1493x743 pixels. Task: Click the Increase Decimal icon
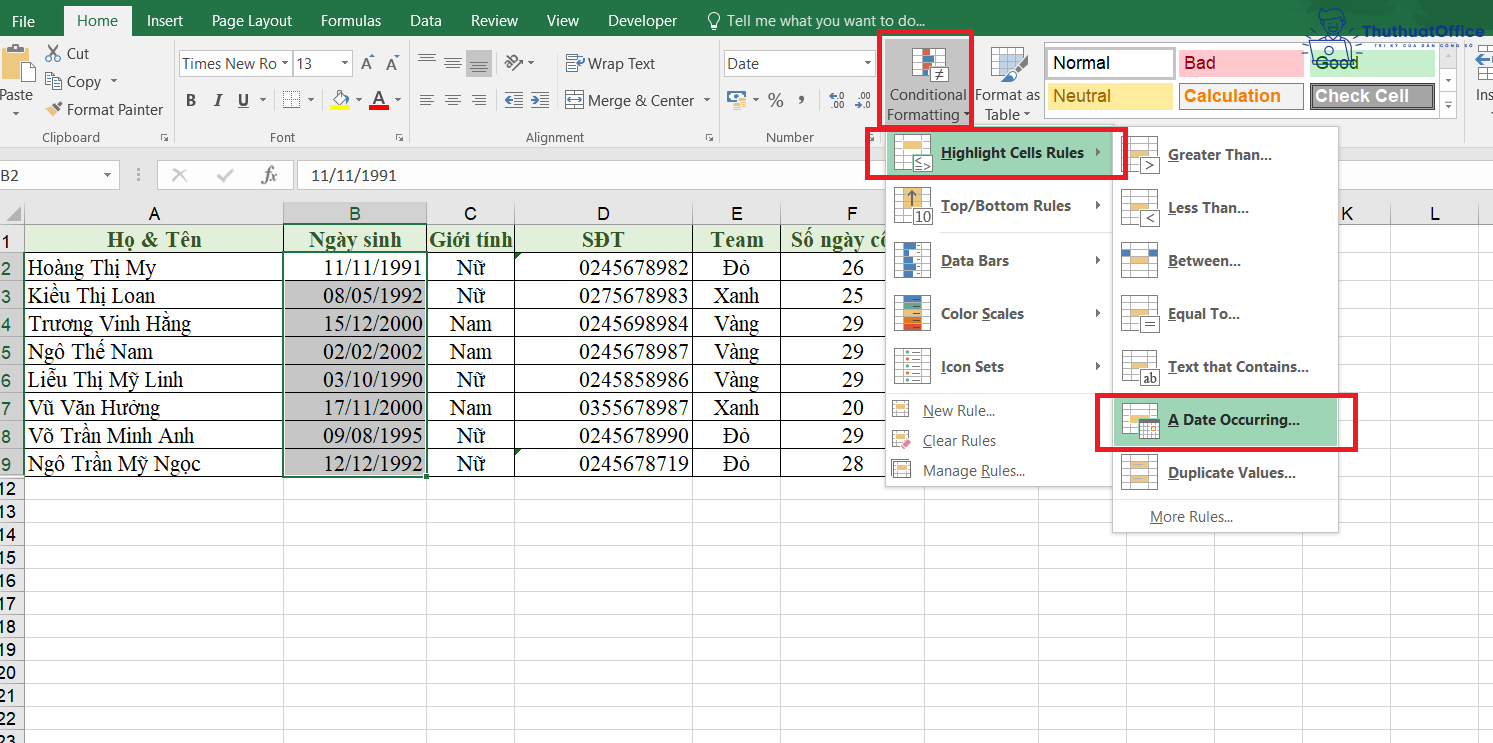tap(836, 100)
